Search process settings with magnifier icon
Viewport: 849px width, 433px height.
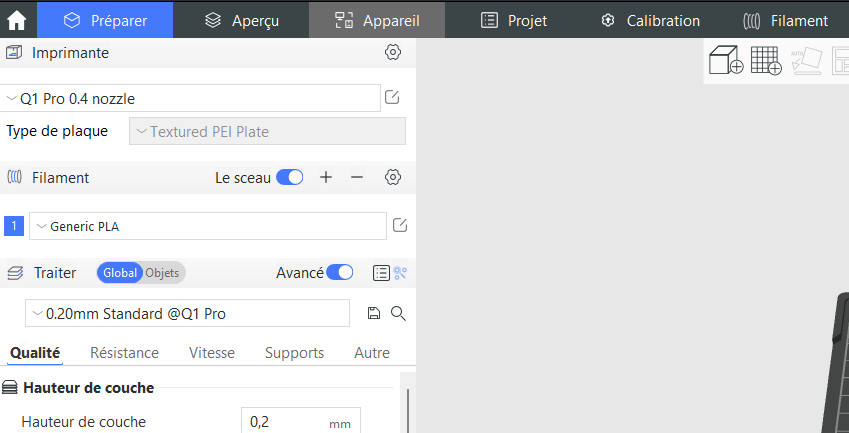(398, 313)
